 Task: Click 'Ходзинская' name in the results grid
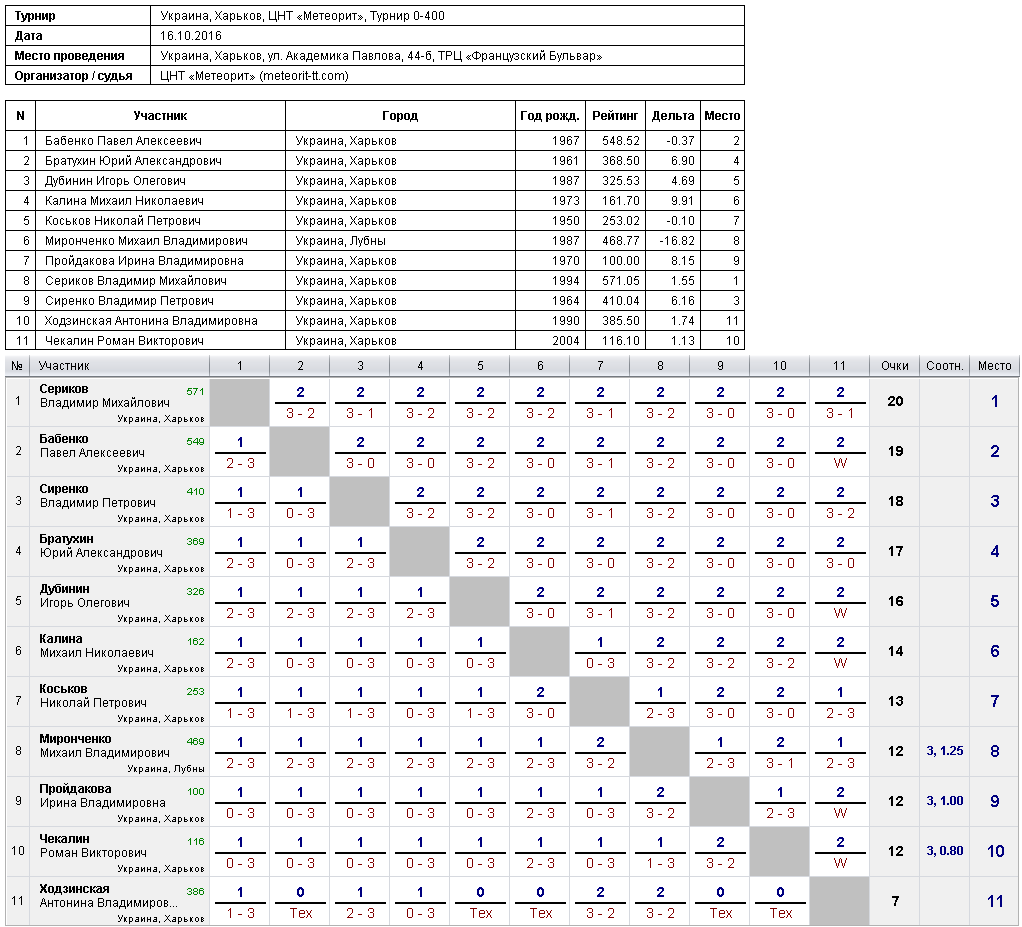[x=74, y=889]
